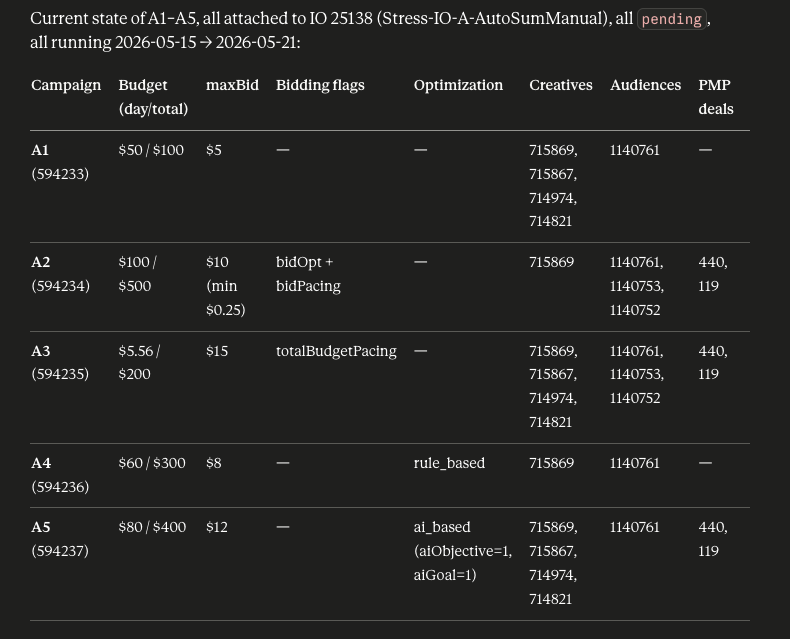This screenshot has width=790, height=639.
Task: Click PMP deals '440, 119' in A5 row
Action: 713,539
